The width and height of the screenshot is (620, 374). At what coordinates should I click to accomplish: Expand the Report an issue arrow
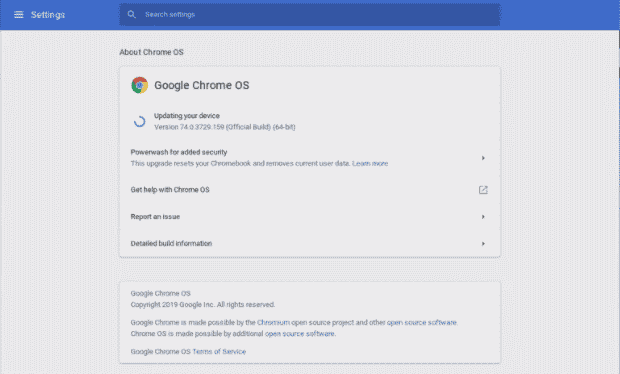pos(483,217)
